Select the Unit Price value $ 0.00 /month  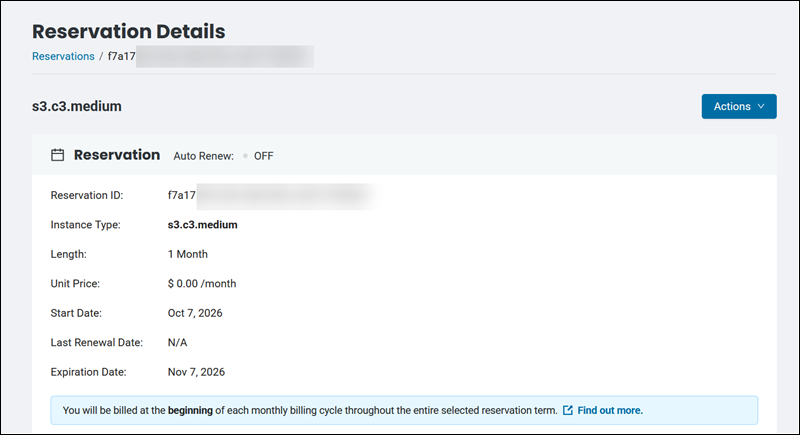pyautogui.click(x=202, y=284)
